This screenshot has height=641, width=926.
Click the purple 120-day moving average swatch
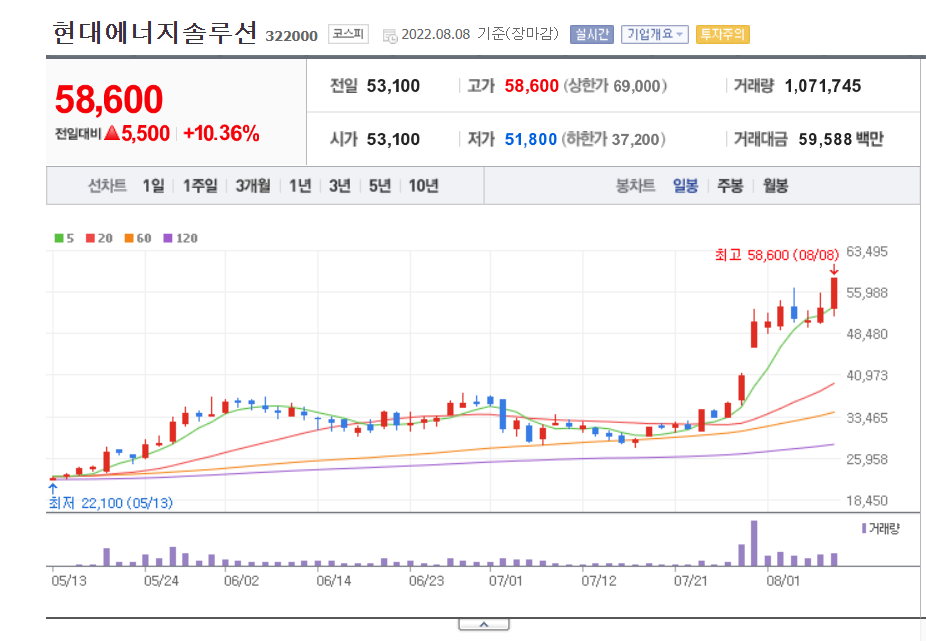coord(168,238)
